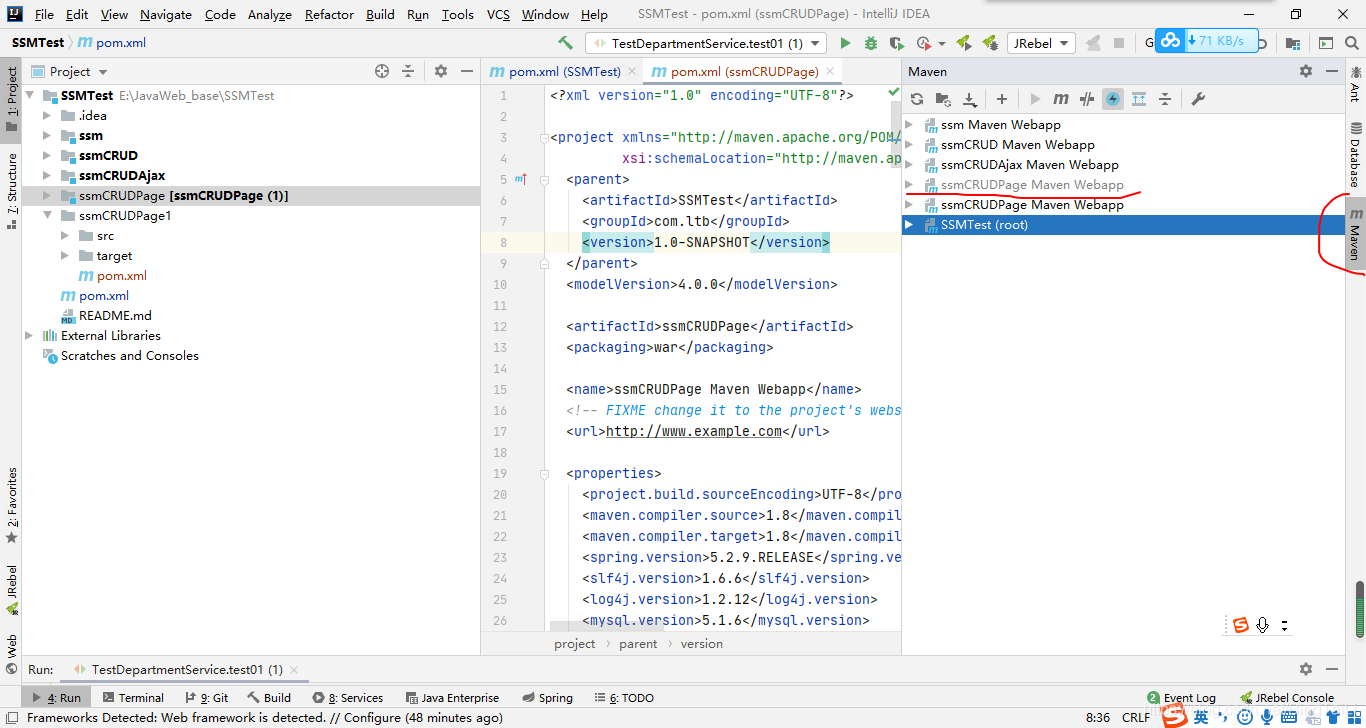The width and height of the screenshot is (1366, 728).
Task: Run TestDepartmentService.test01 with green play icon
Action: (x=845, y=43)
